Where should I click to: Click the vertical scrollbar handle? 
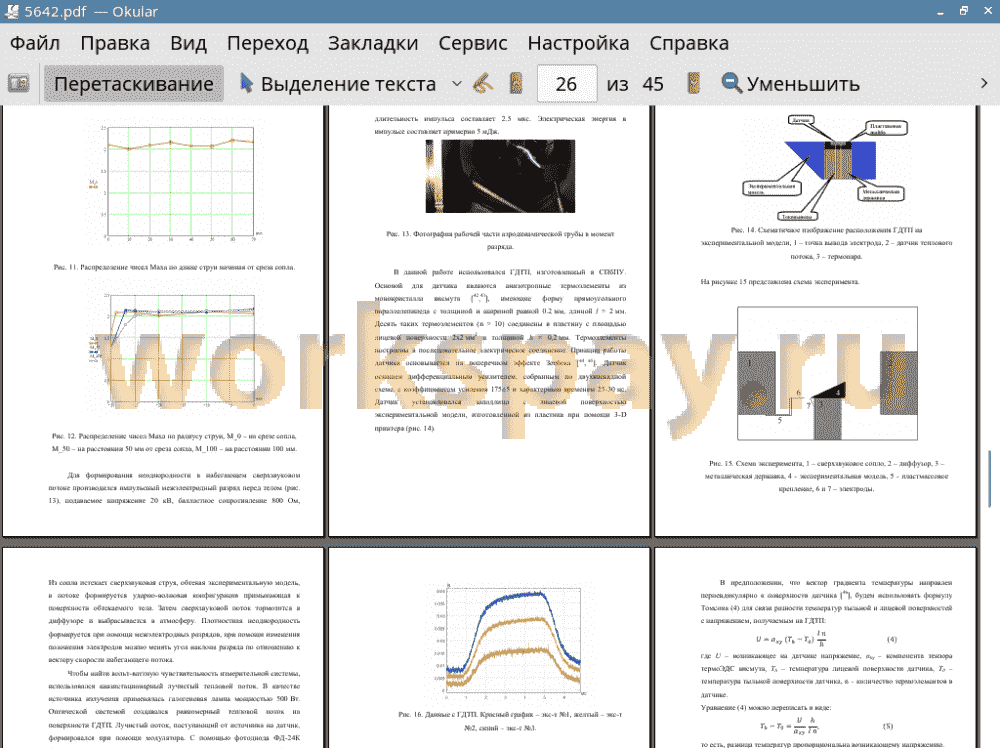(x=990, y=479)
